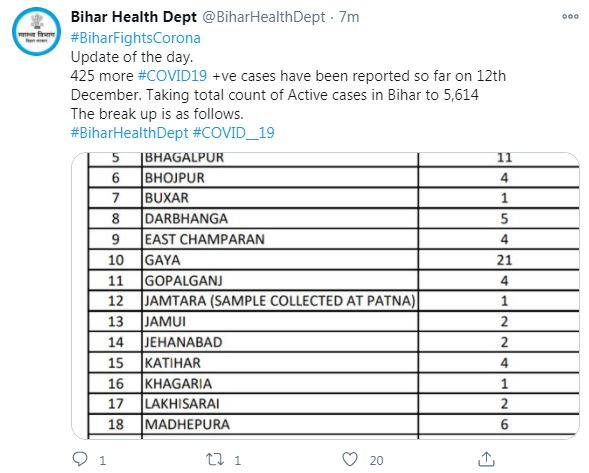This screenshot has width=589, height=473.
Task: Open Bihar Health Dept profile avatar
Action: [x=36, y=32]
